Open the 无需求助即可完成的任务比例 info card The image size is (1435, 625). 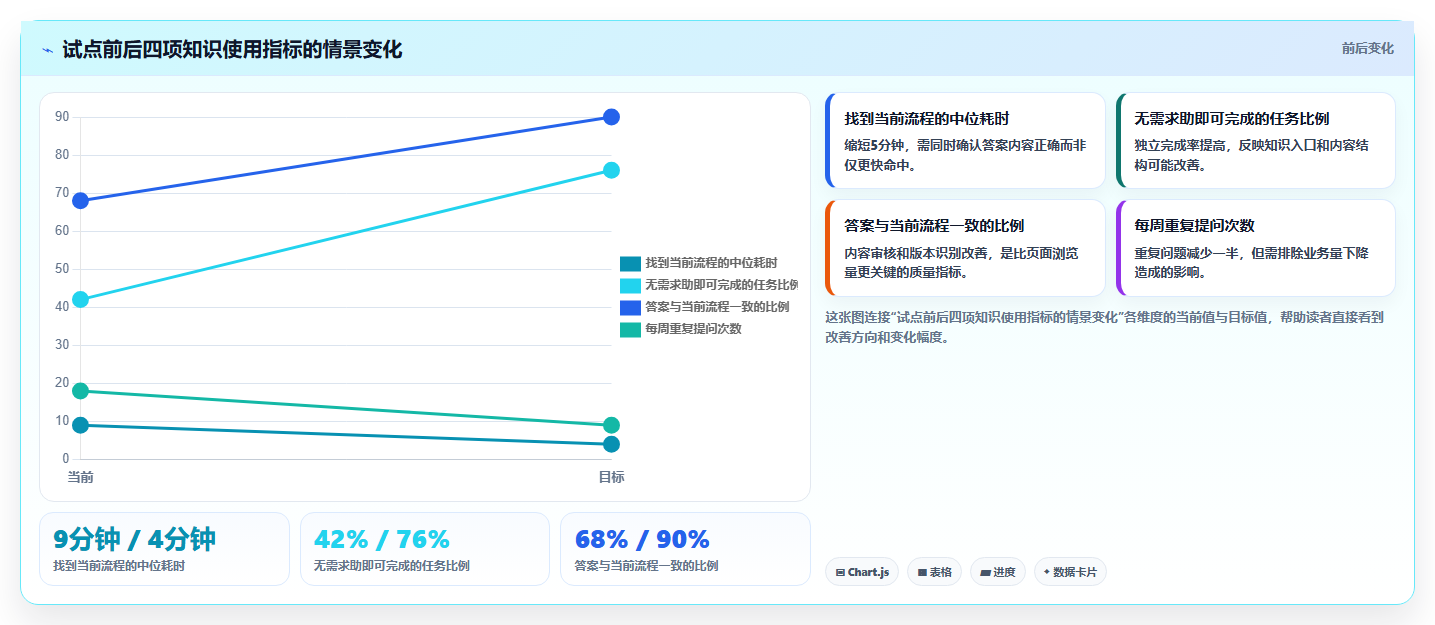[1255, 140]
